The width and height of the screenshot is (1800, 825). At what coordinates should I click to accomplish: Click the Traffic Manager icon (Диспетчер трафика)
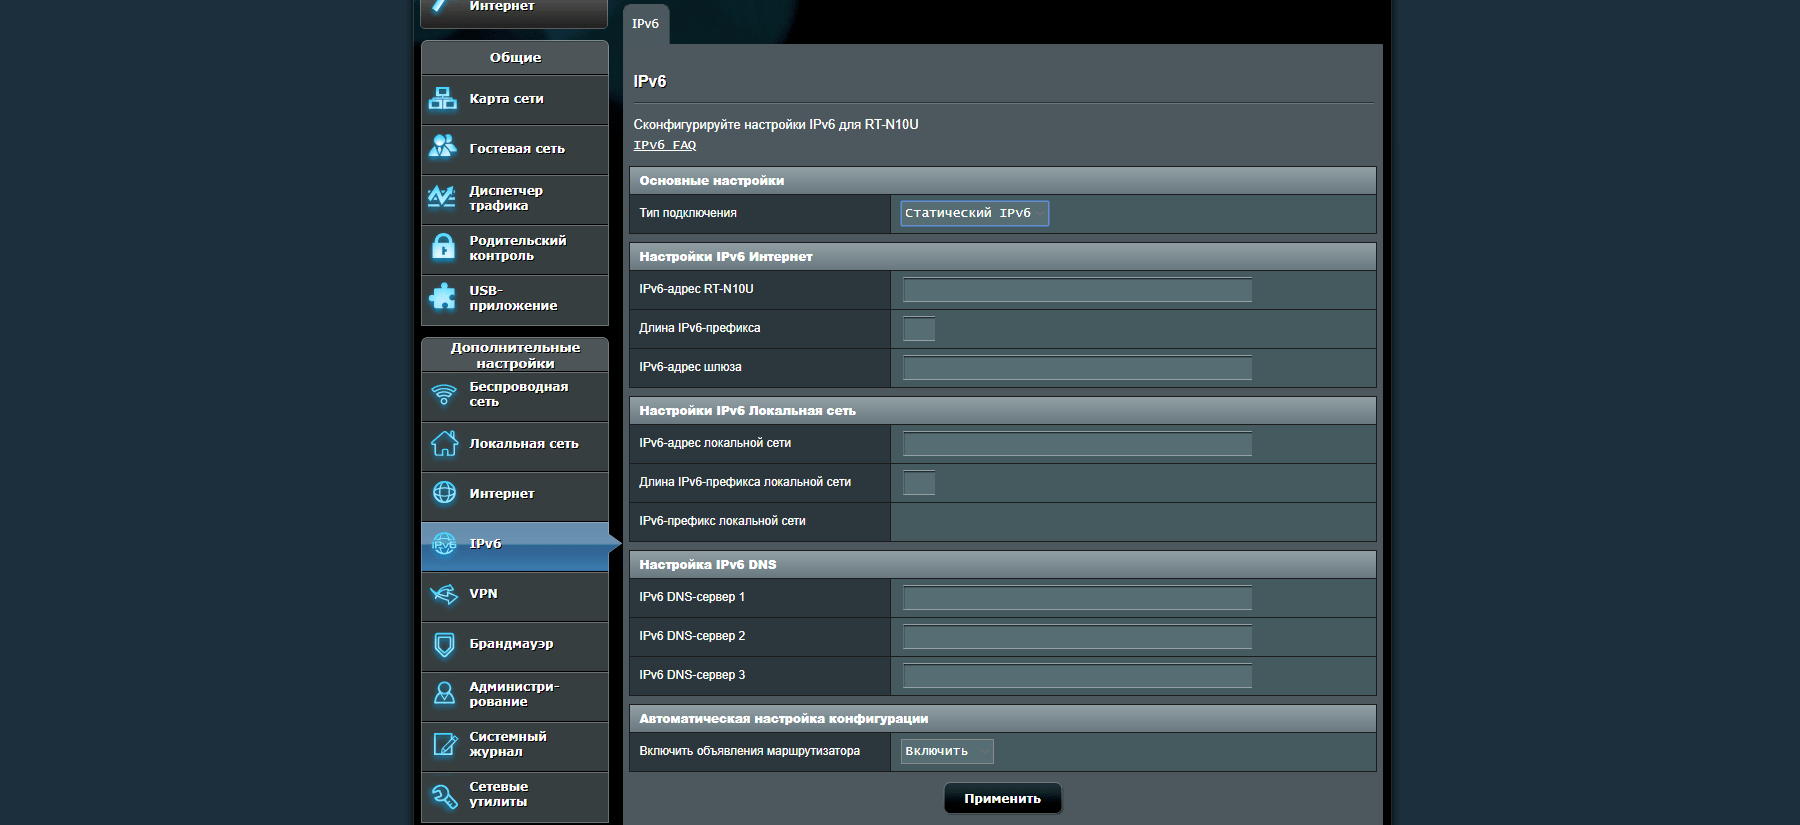(442, 197)
